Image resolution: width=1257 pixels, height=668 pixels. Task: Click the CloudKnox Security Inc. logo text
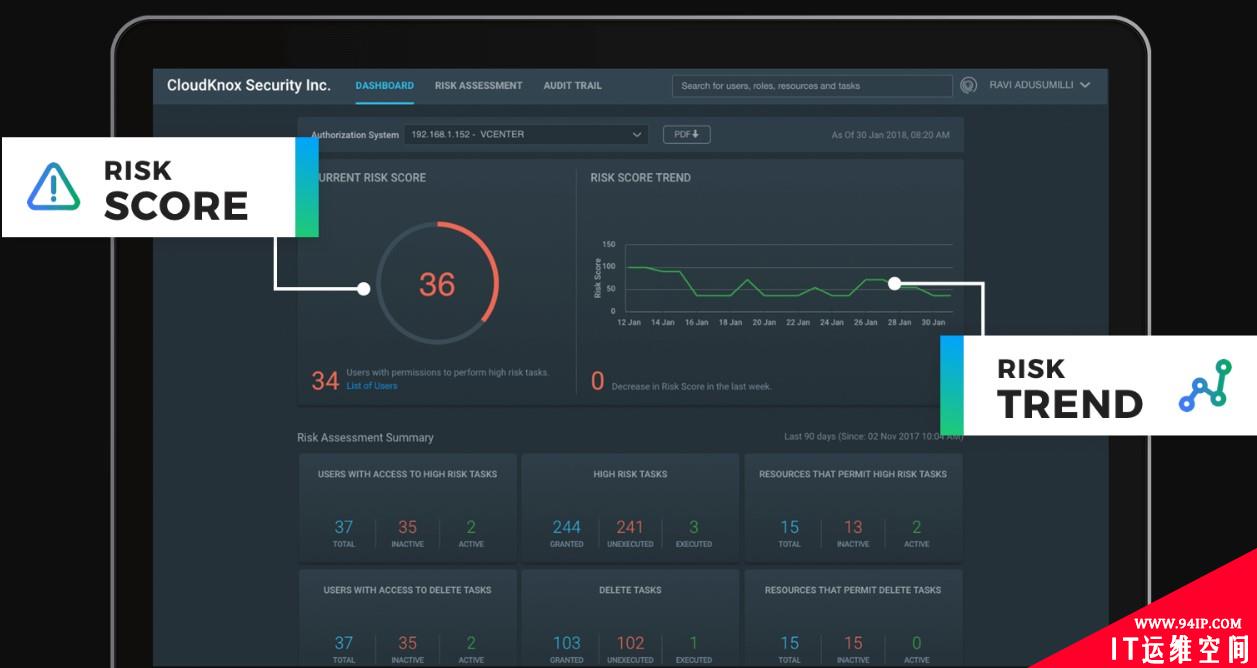[248, 85]
